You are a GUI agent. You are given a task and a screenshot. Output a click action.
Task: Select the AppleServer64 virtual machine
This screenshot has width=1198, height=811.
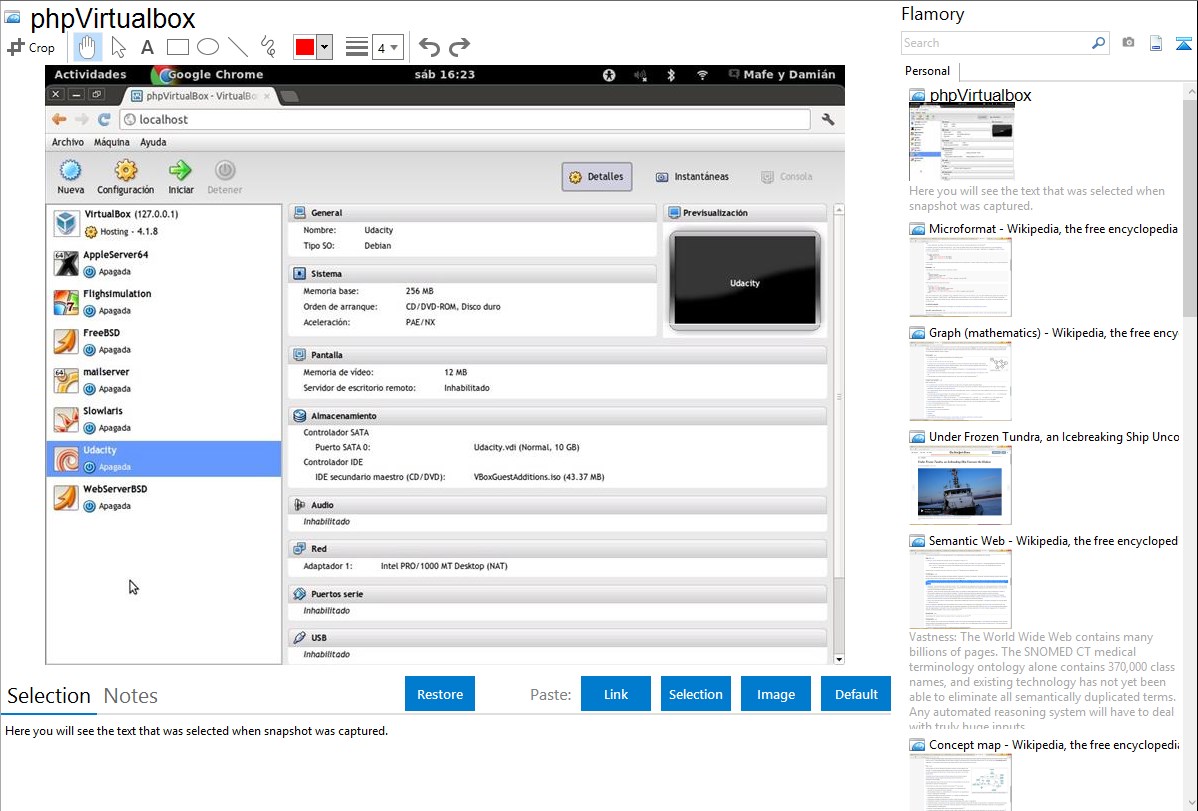(164, 263)
